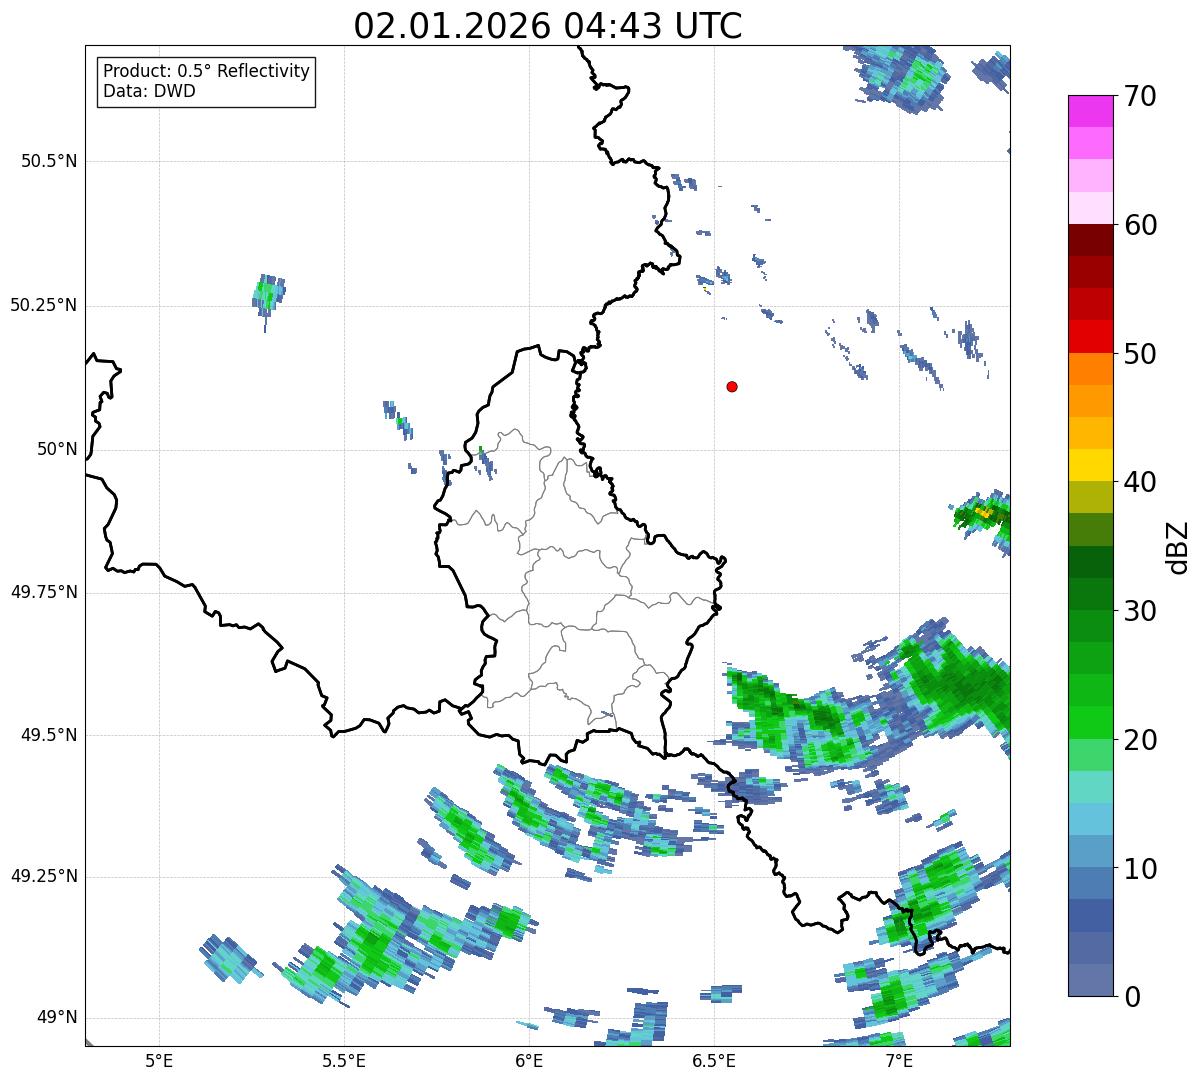Click the latitude label 49.5°N
This screenshot has height=1081, width=1202.
pyautogui.click(x=49, y=735)
